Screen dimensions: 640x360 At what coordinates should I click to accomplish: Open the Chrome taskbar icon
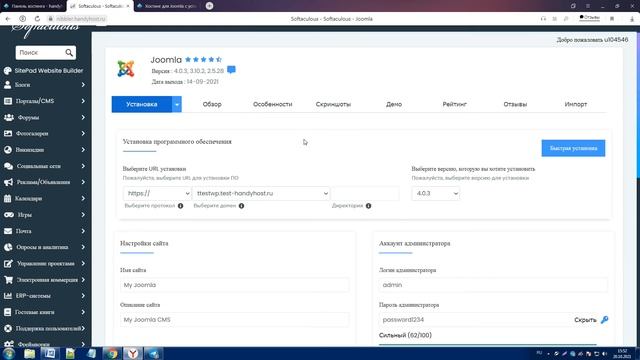(x=112, y=353)
